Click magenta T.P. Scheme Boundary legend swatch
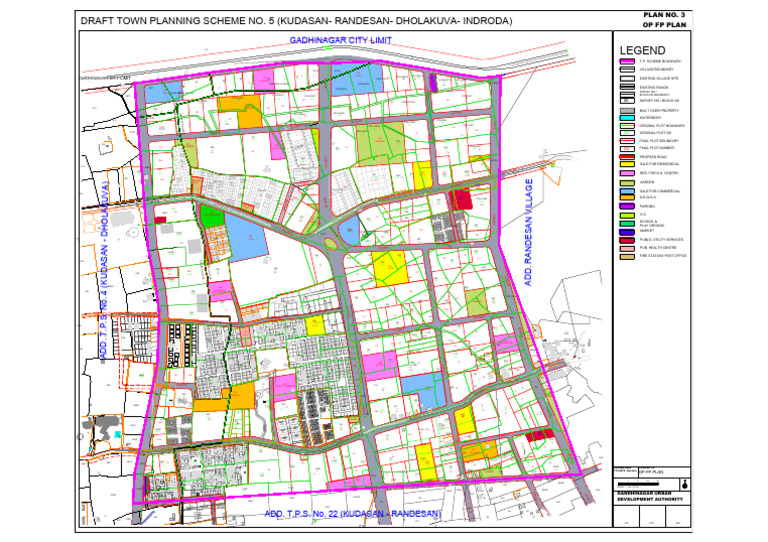 point(627,61)
